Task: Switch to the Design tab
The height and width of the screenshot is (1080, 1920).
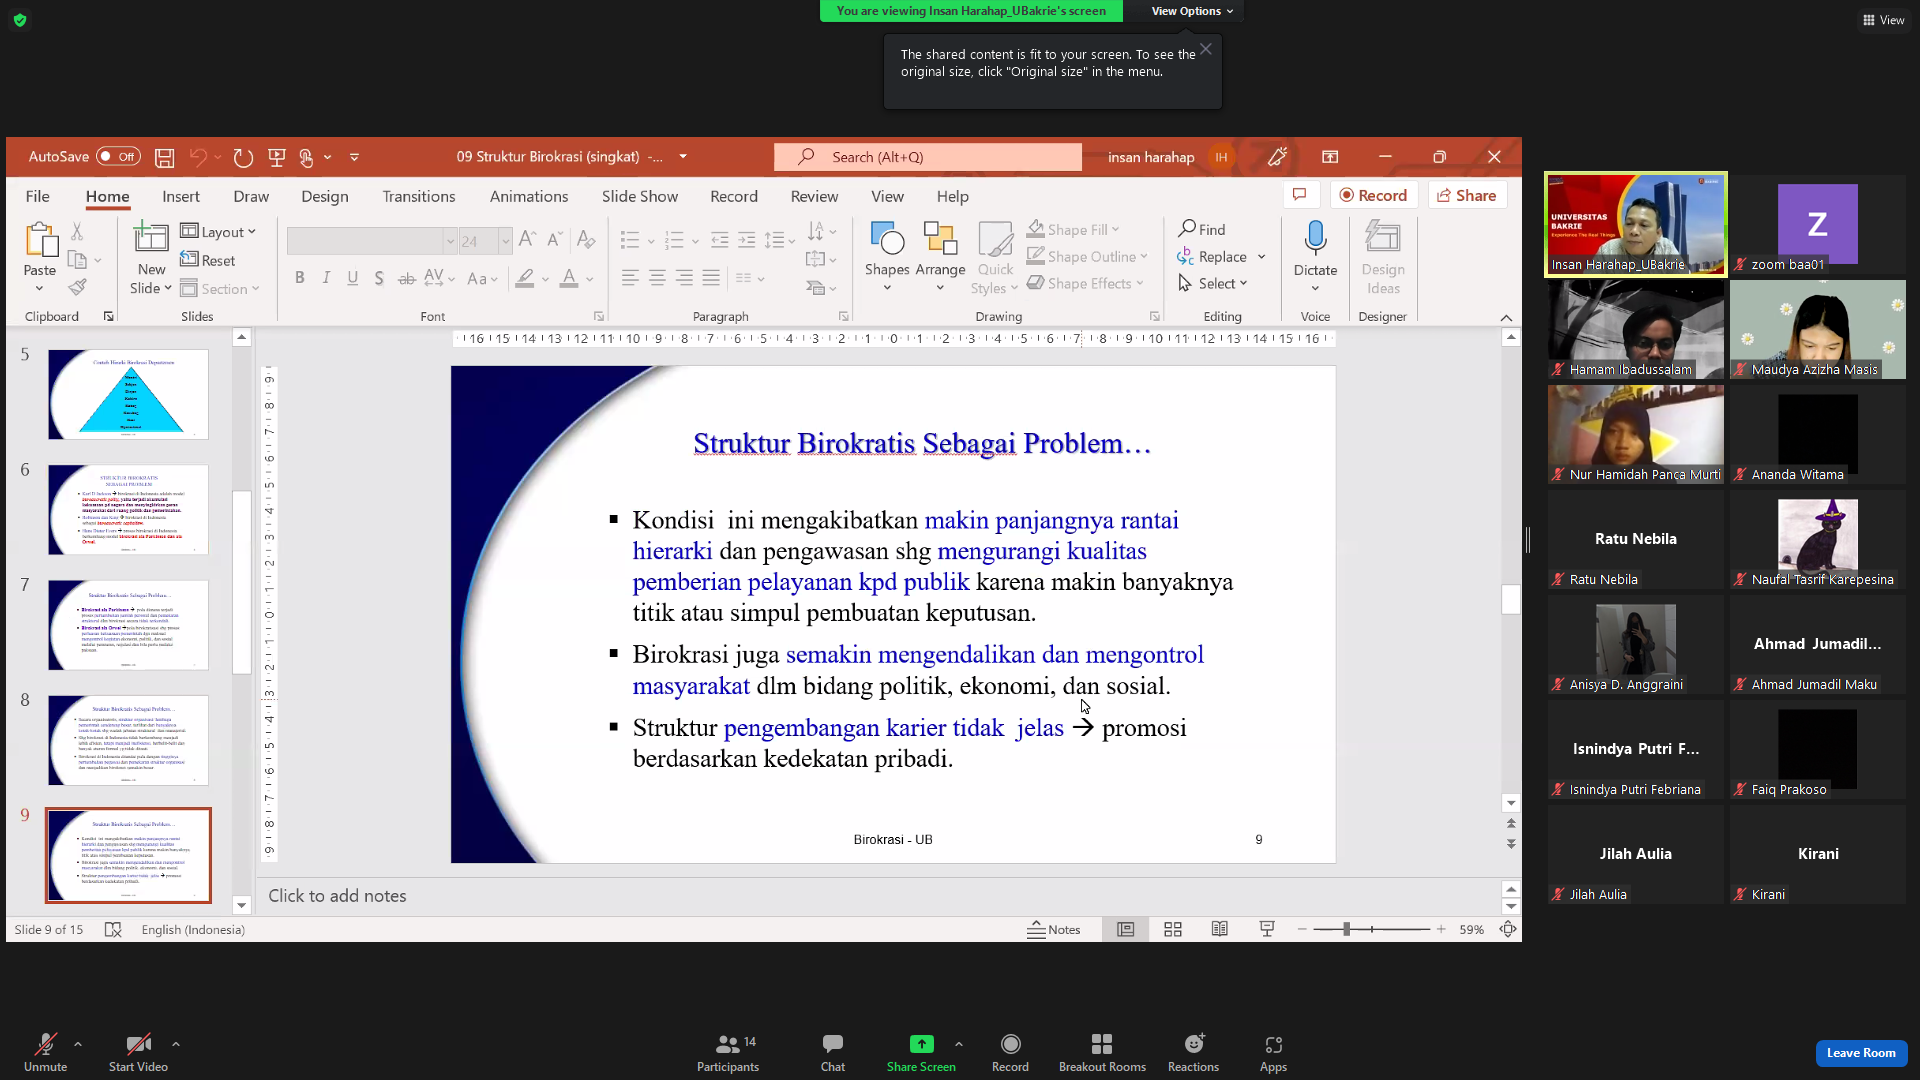Action: click(x=325, y=196)
